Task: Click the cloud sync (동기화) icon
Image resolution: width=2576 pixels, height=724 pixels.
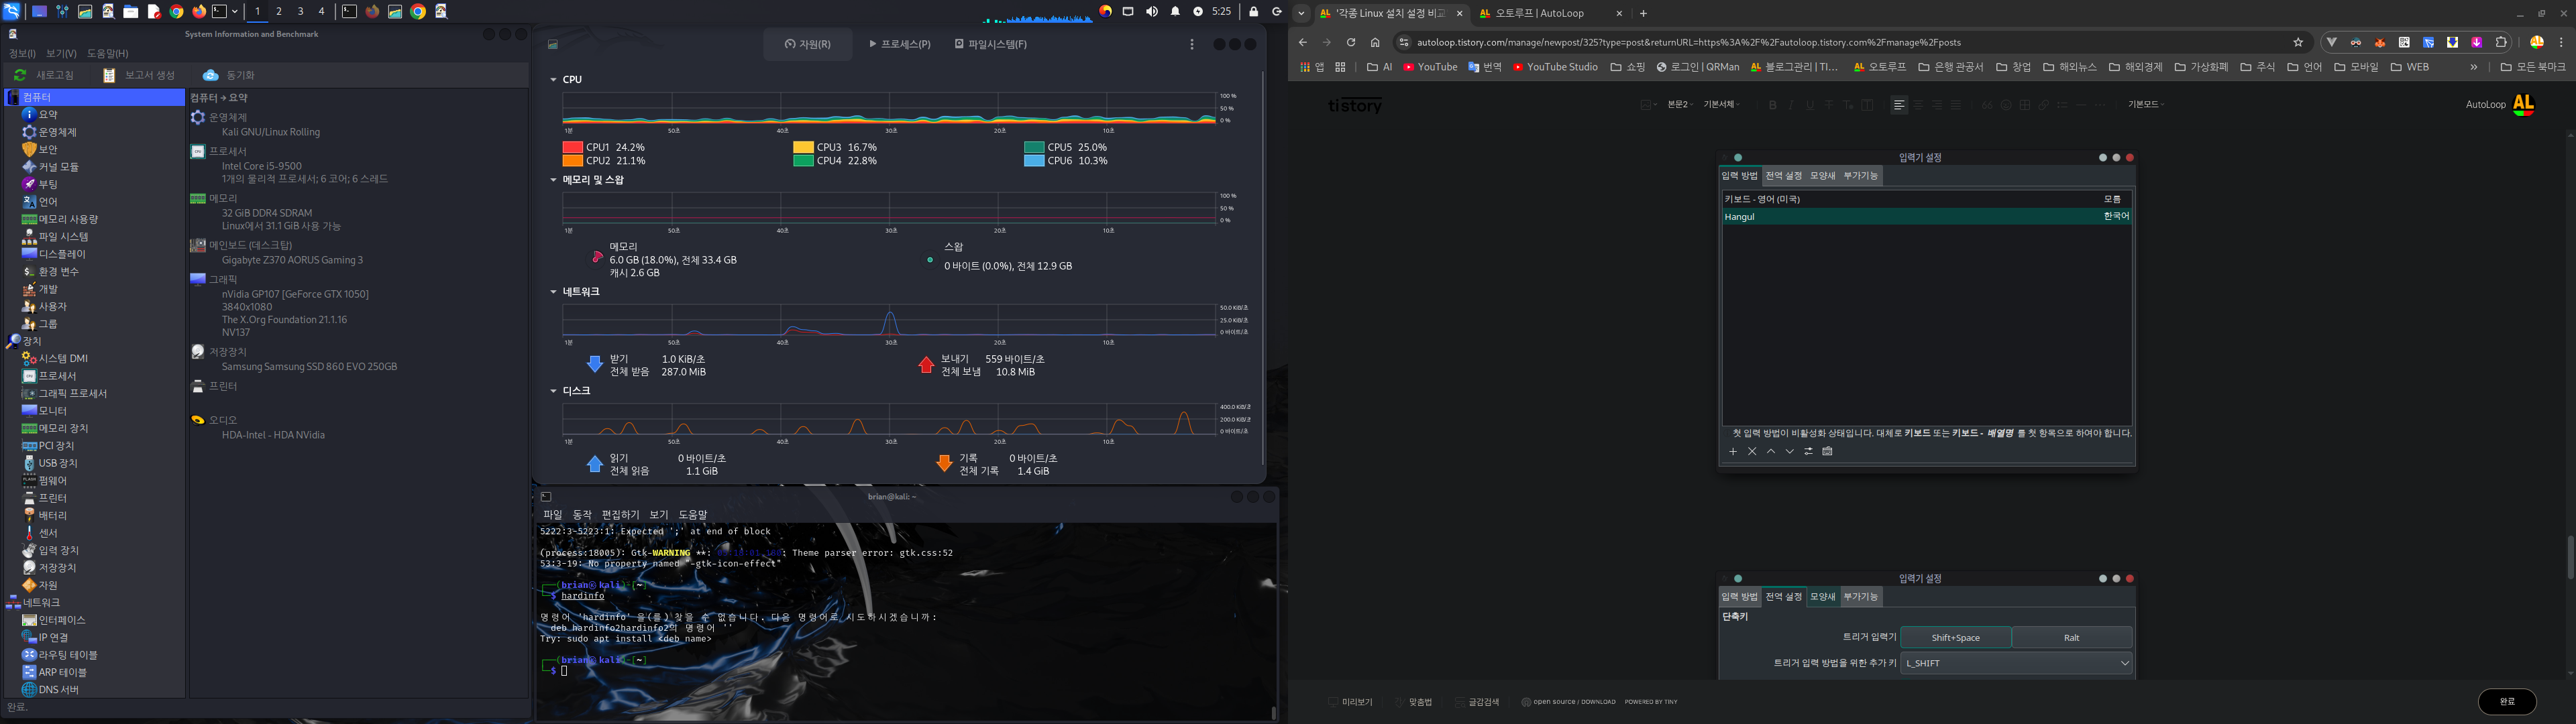Action: coord(210,75)
